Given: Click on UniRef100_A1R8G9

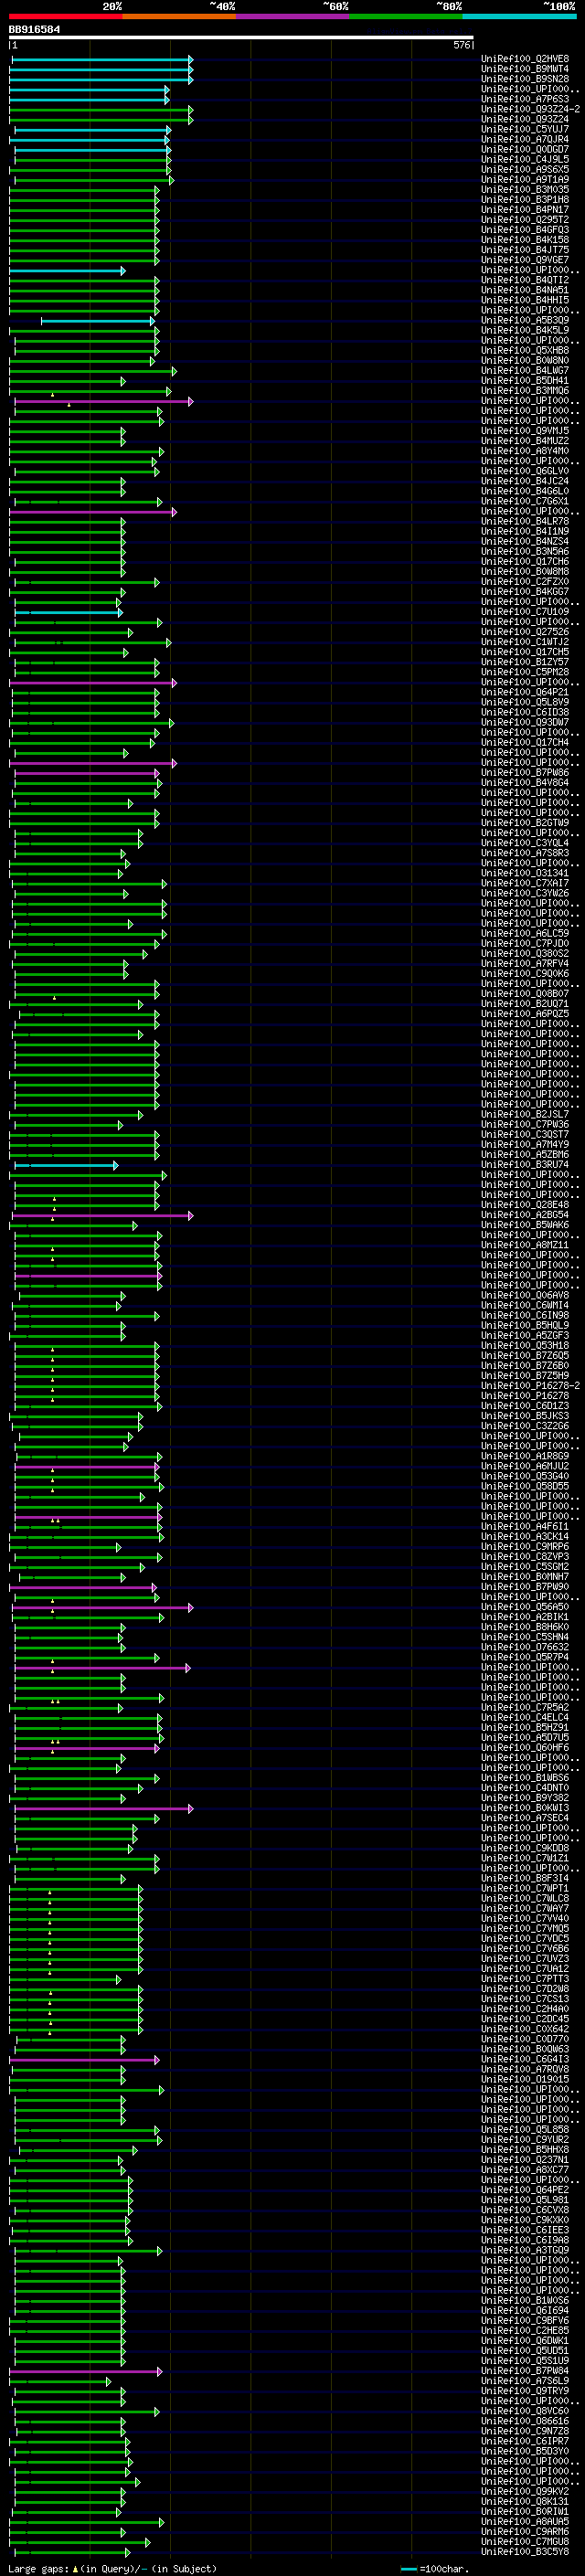Looking at the screenshot, I should pyautogui.click(x=525, y=1456).
